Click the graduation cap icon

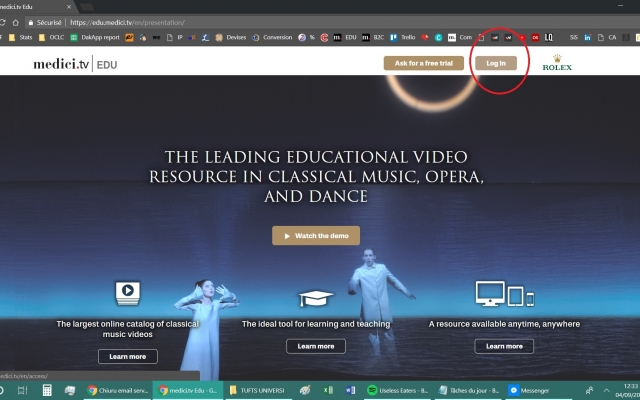tap(316, 297)
